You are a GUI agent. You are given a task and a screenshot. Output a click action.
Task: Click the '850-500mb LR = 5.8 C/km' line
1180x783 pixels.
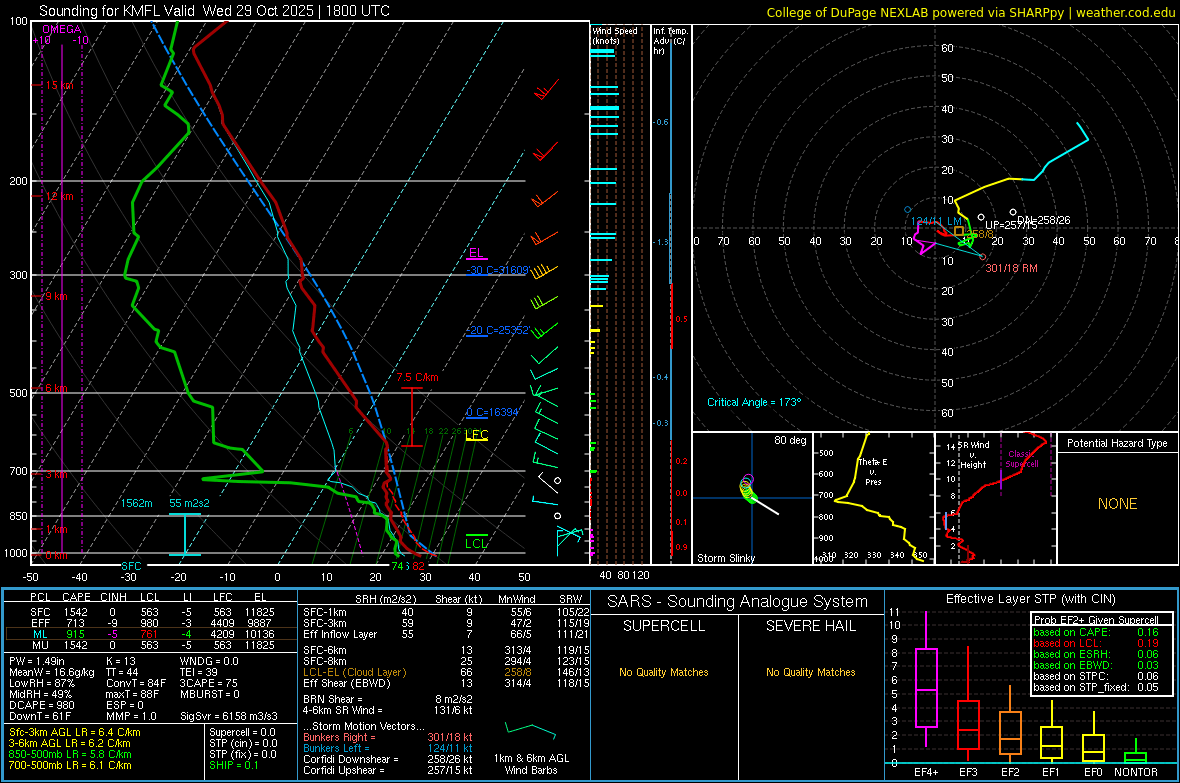coord(70,754)
